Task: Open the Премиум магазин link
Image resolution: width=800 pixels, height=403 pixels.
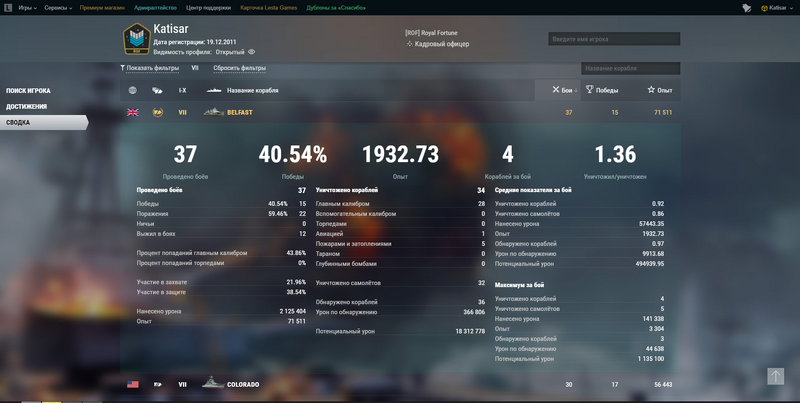Action: click(103, 7)
